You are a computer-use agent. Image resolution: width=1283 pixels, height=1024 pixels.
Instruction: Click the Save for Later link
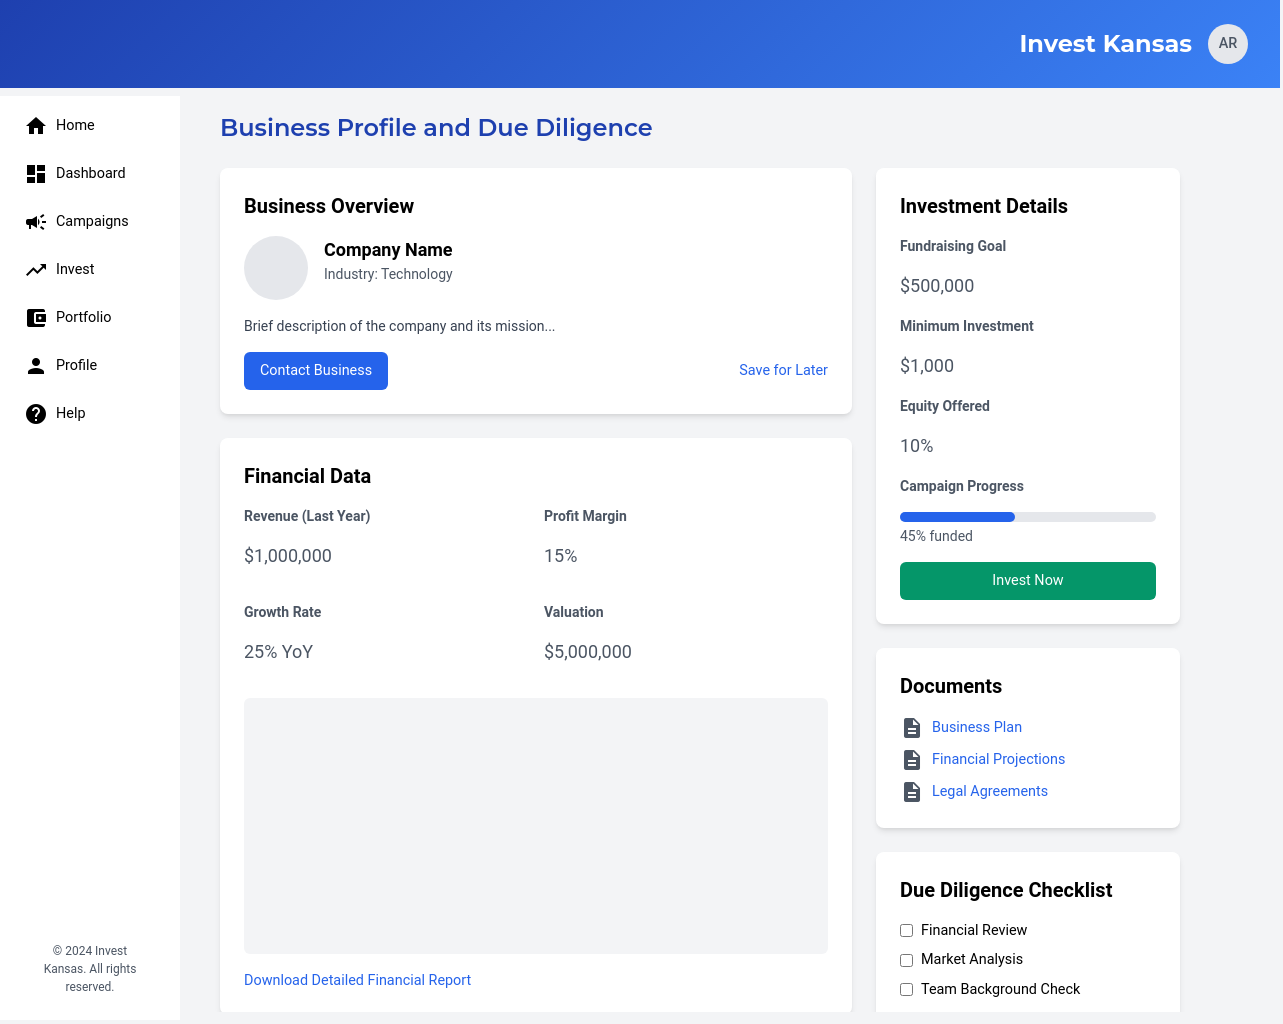[783, 370]
